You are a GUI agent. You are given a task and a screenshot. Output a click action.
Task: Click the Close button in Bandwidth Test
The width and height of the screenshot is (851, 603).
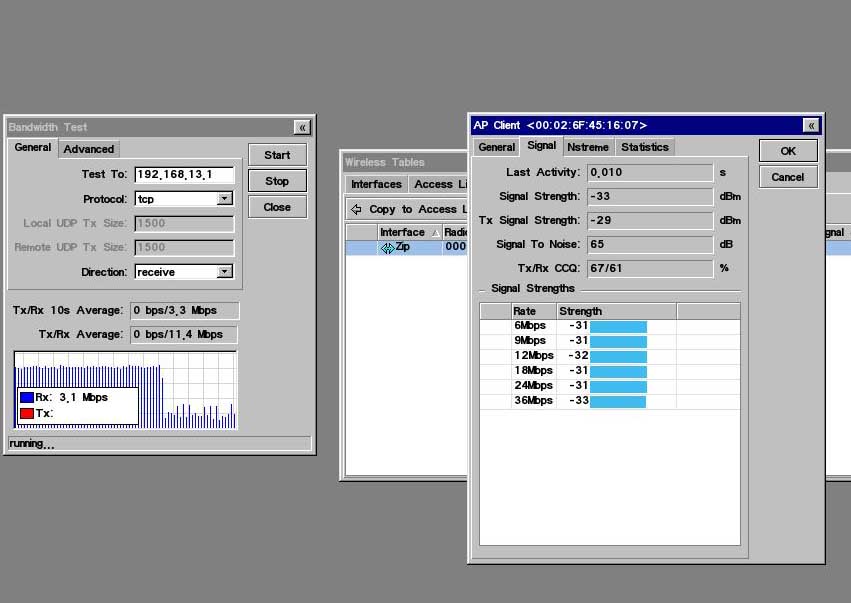[277, 207]
